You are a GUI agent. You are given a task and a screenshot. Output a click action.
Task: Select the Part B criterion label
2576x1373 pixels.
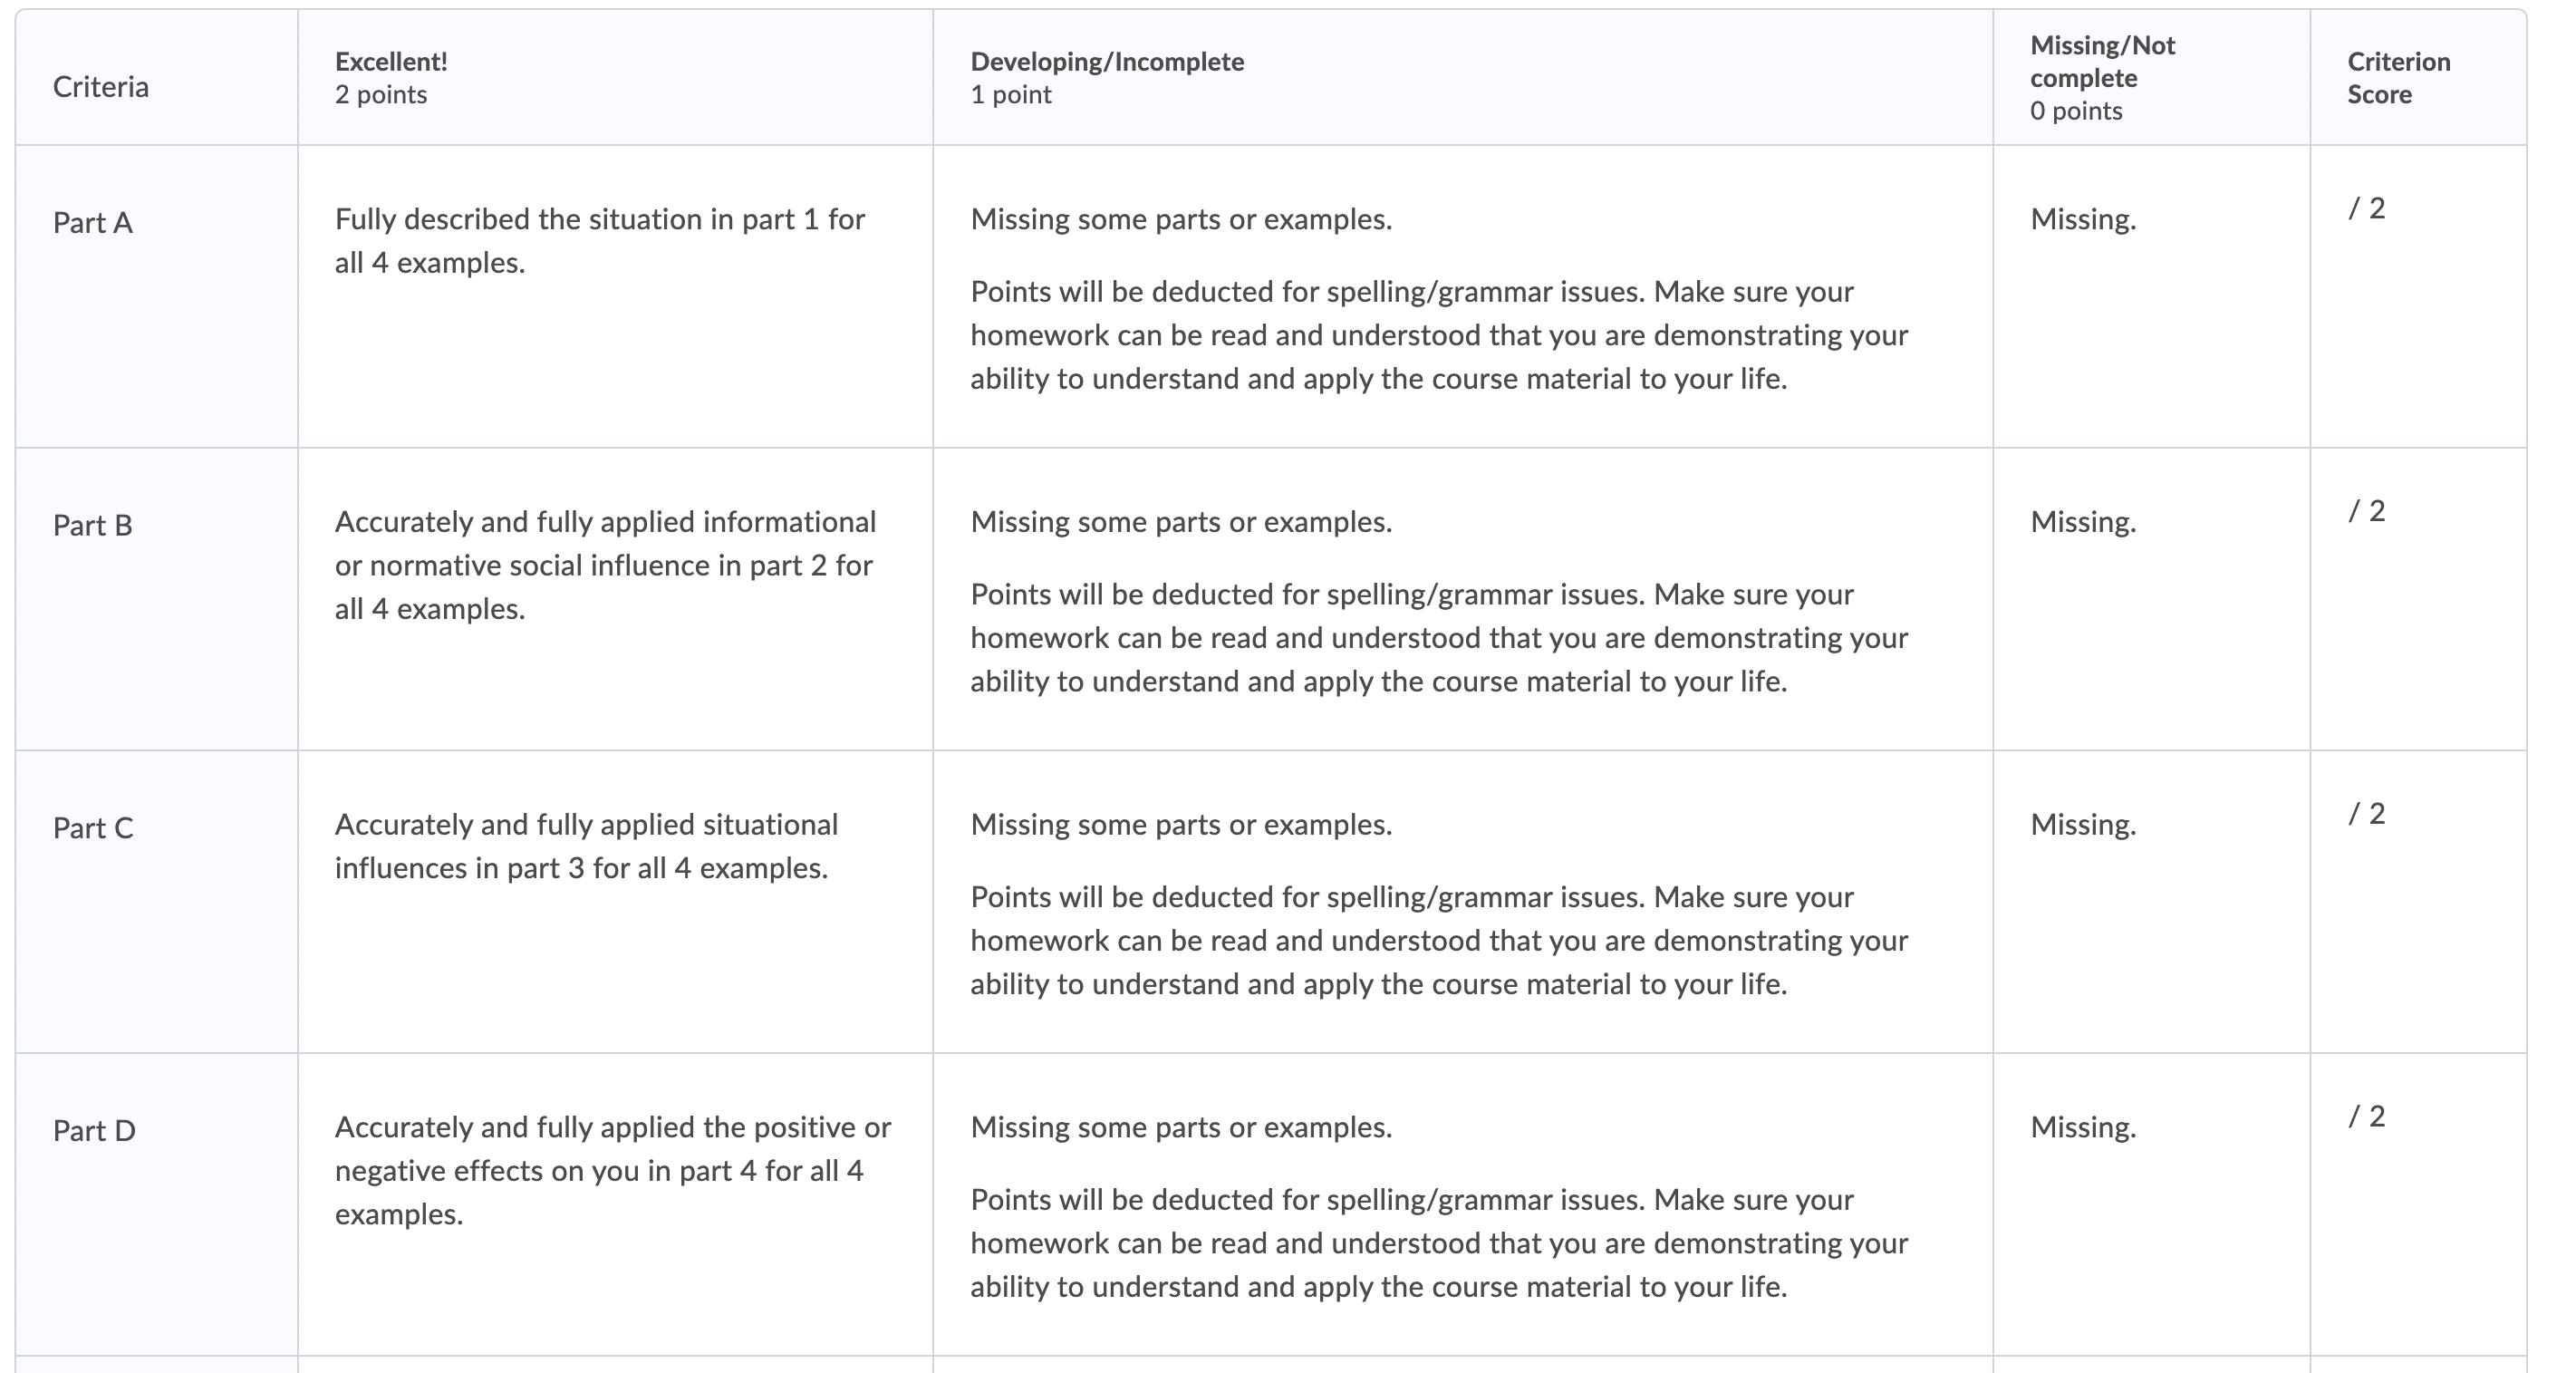[93, 525]
